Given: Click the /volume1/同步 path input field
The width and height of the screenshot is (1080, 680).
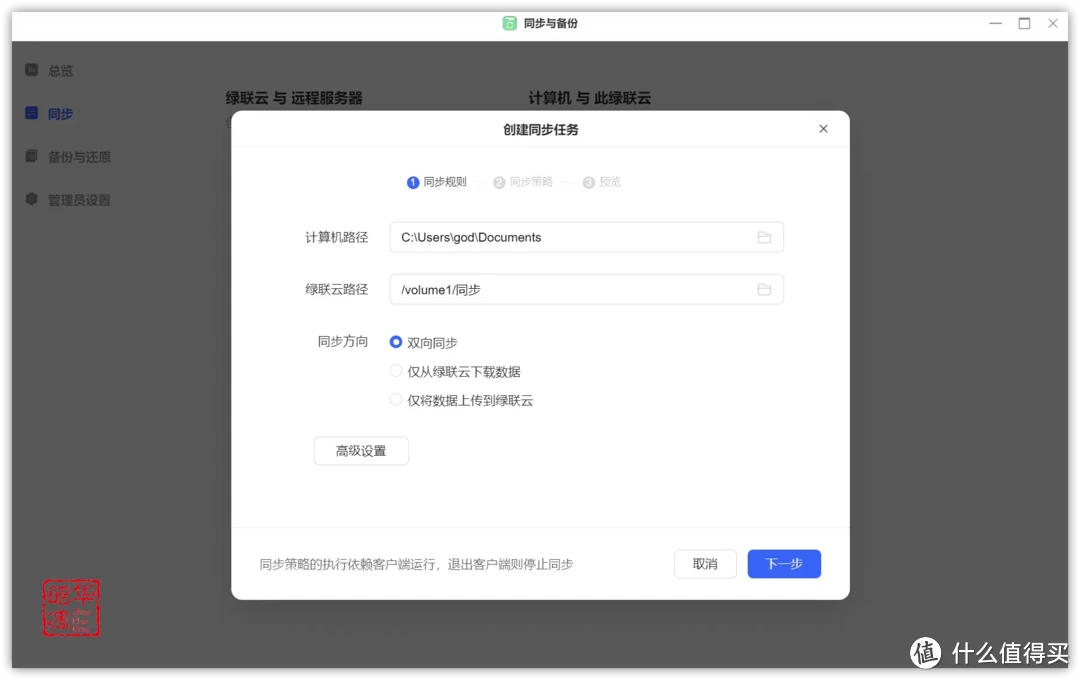Looking at the screenshot, I should [x=560, y=289].
